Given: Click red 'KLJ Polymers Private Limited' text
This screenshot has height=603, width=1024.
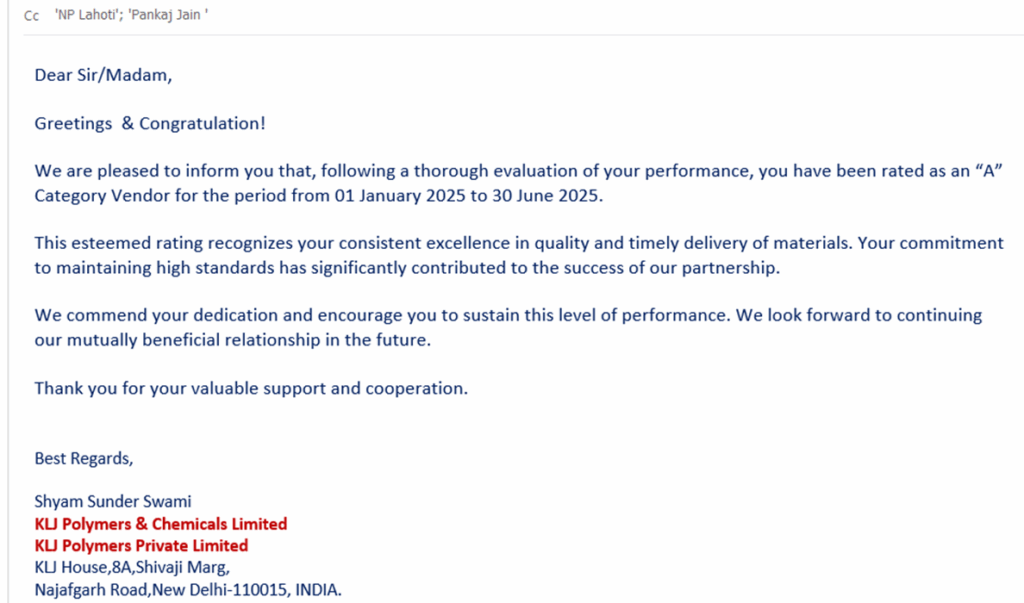Looking at the screenshot, I should tap(141, 546).
